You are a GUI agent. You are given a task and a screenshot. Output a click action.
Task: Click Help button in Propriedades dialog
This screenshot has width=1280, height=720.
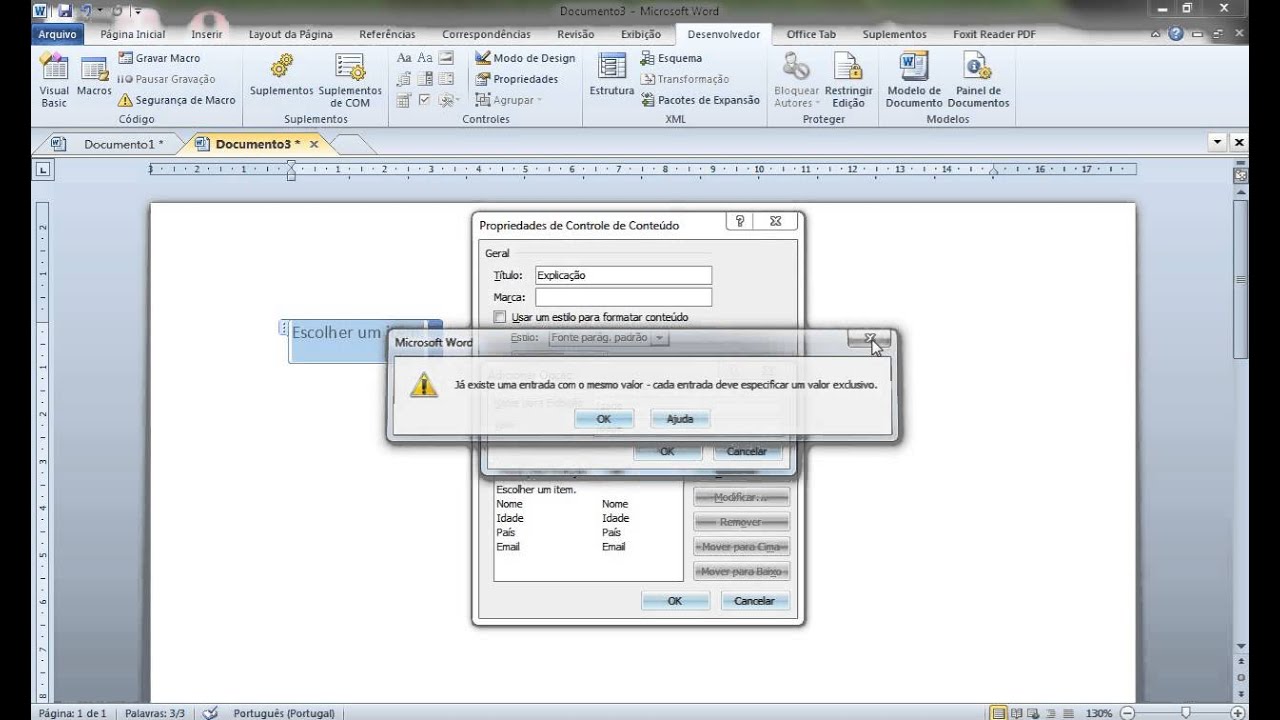(x=740, y=222)
